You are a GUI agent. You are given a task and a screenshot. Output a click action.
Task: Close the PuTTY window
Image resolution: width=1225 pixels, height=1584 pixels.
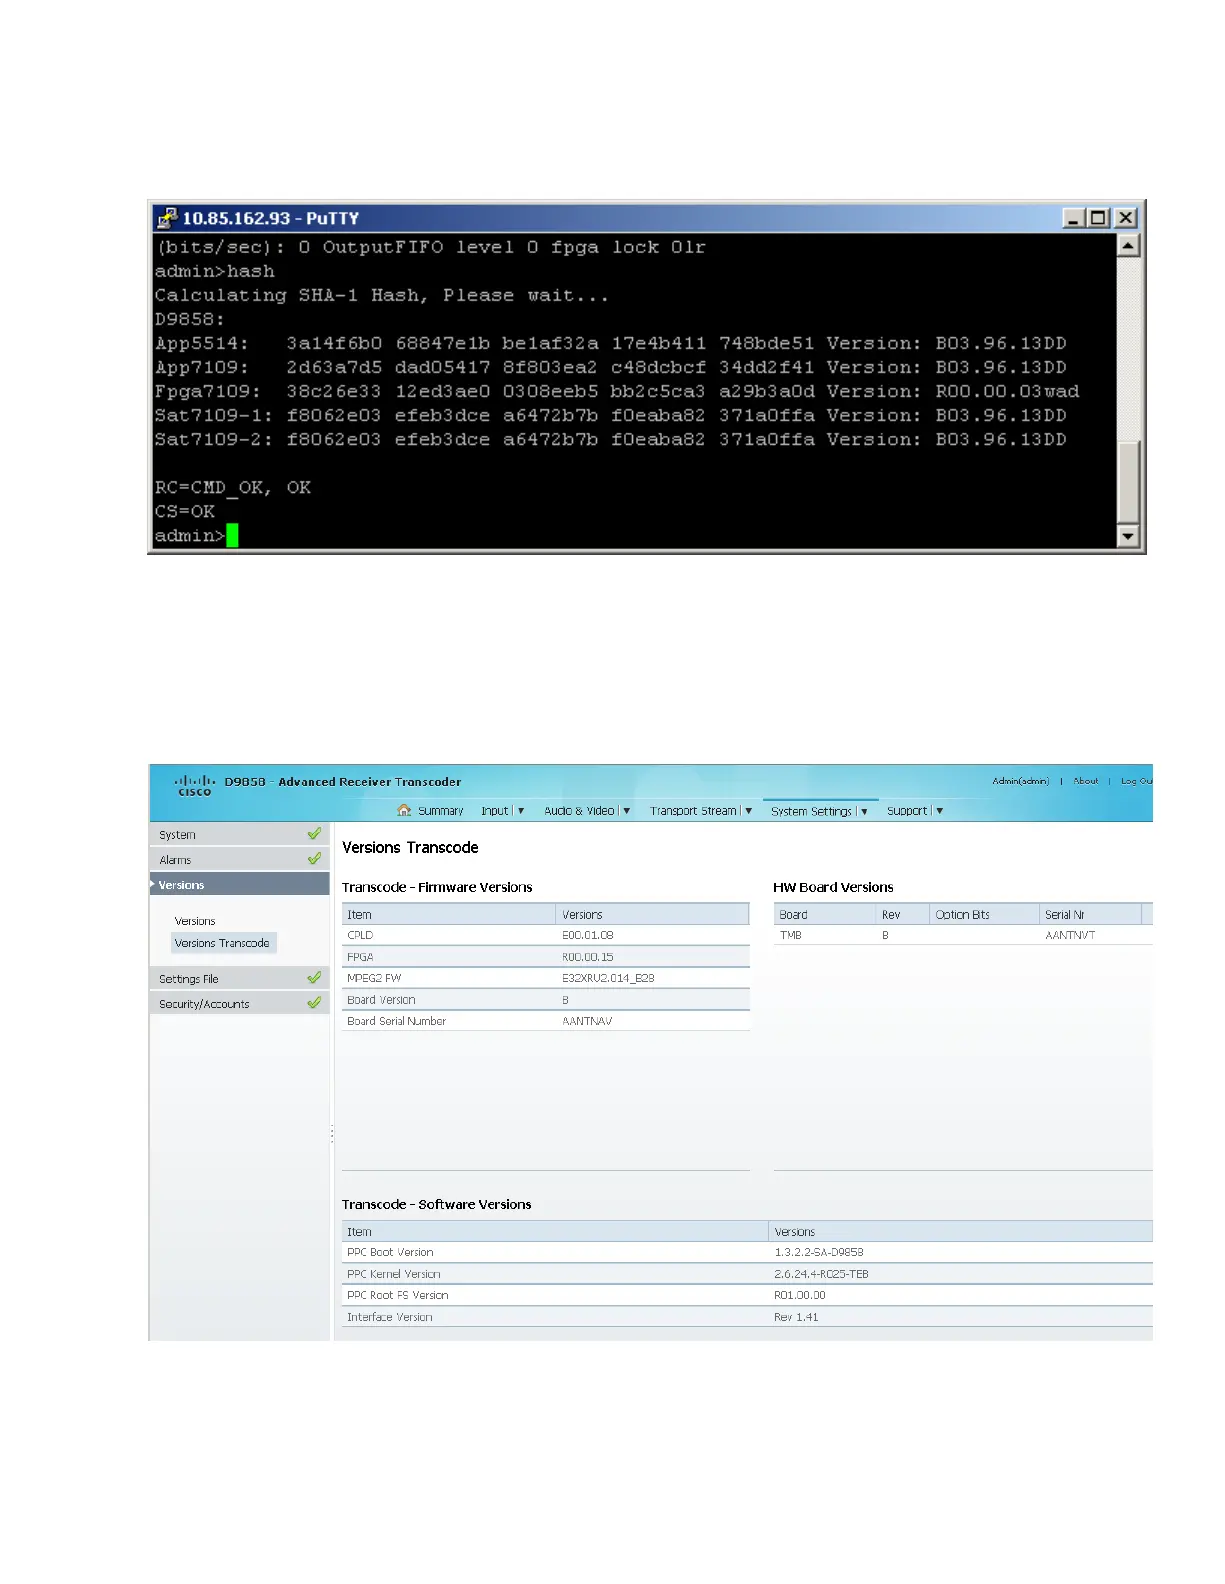pos(1125,218)
